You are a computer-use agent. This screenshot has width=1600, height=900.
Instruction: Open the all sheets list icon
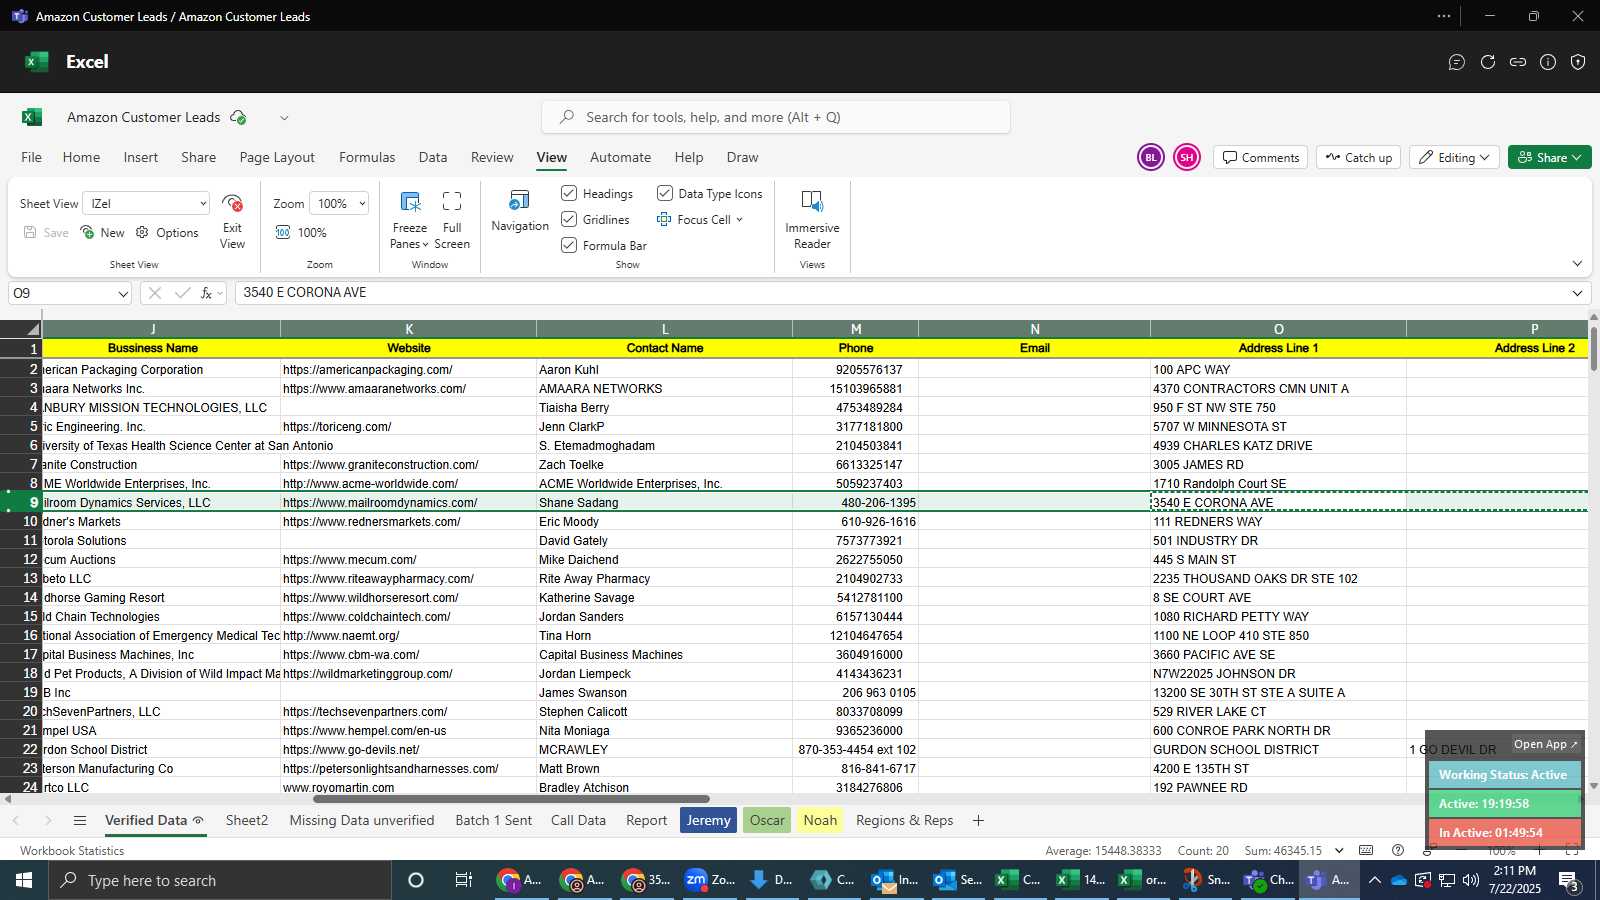(x=80, y=820)
